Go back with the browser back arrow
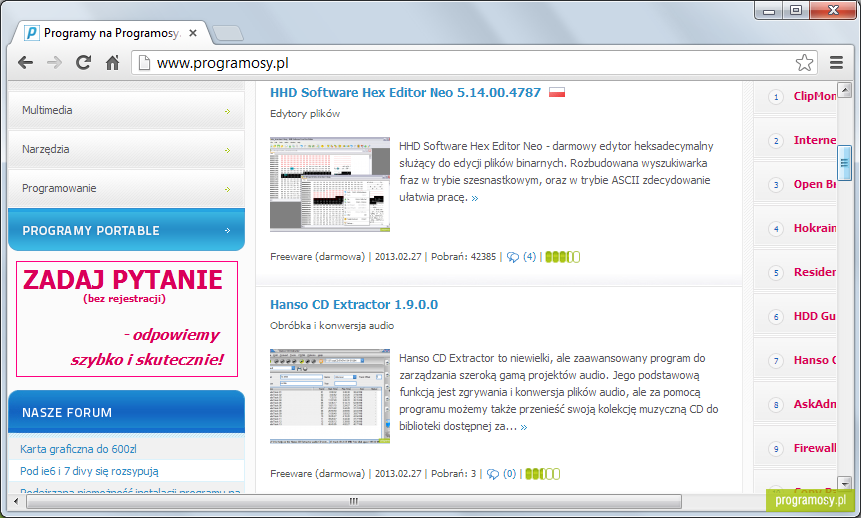The image size is (861, 518). (25, 63)
